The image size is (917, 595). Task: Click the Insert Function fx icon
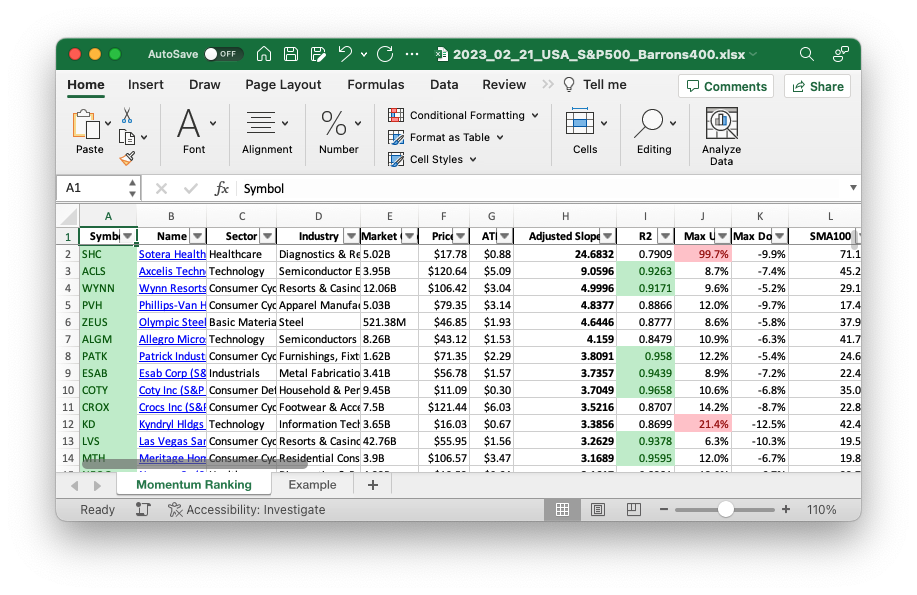[222, 188]
